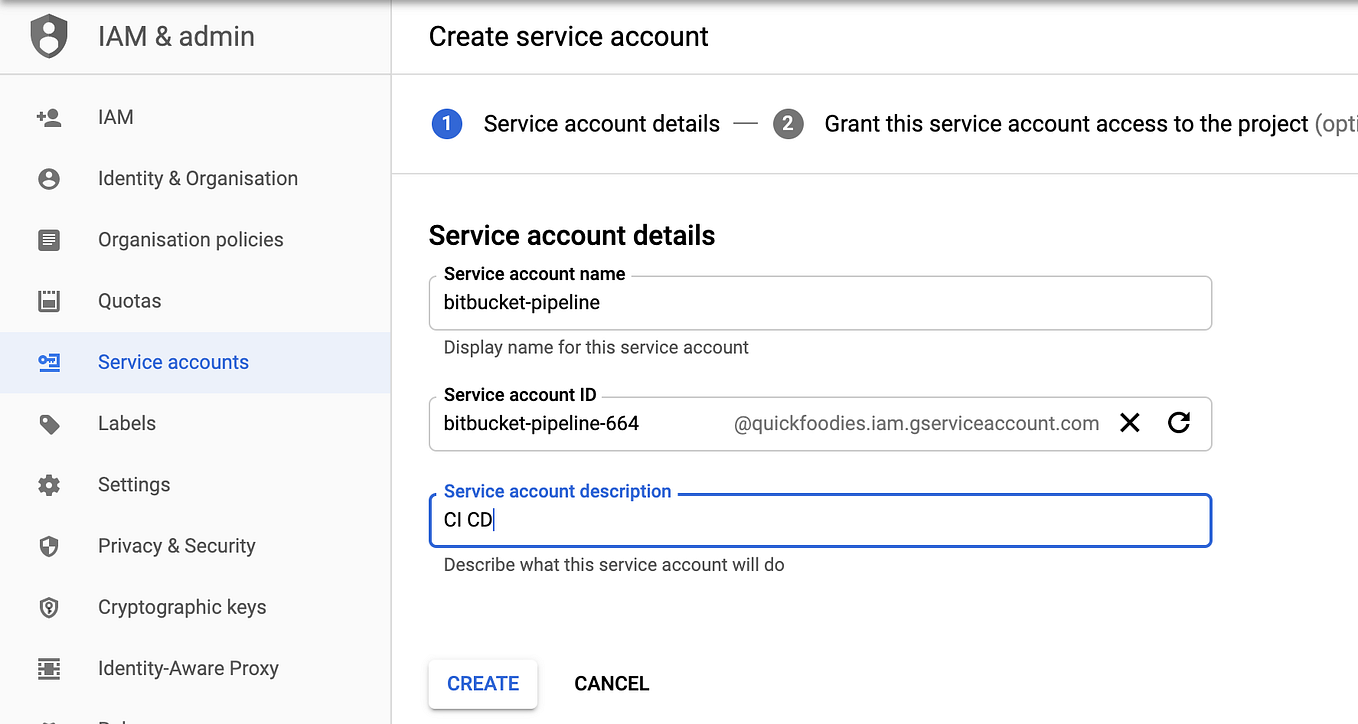
Task: Click into the Service account description field
Action: coord(820,520)
